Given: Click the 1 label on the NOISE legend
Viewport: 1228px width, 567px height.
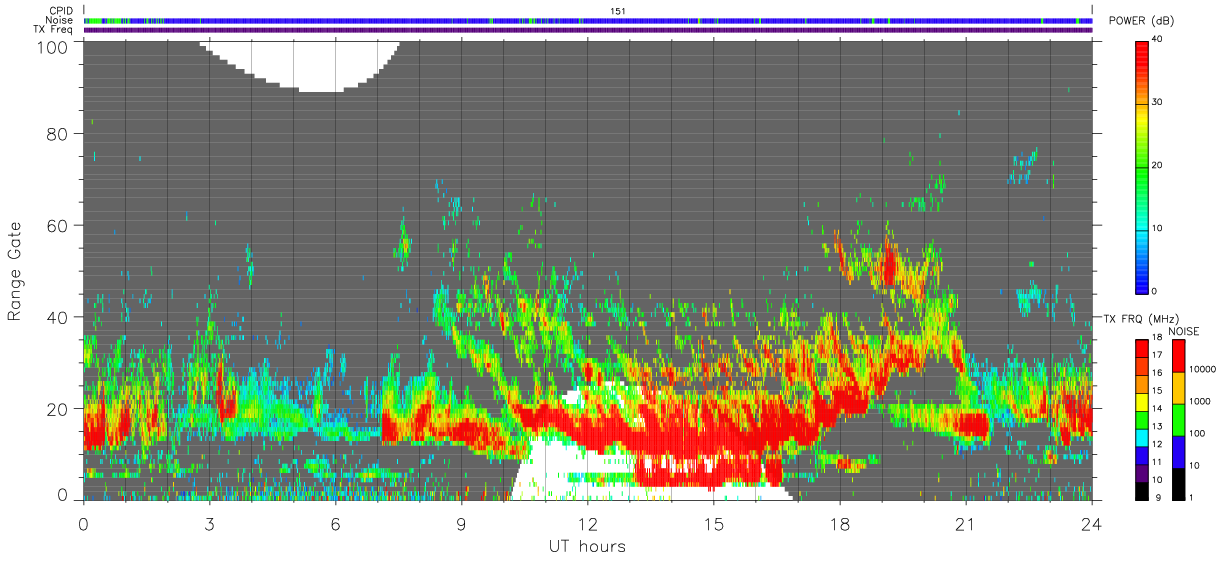Looking at the screenshot, I should [1191, 498].
